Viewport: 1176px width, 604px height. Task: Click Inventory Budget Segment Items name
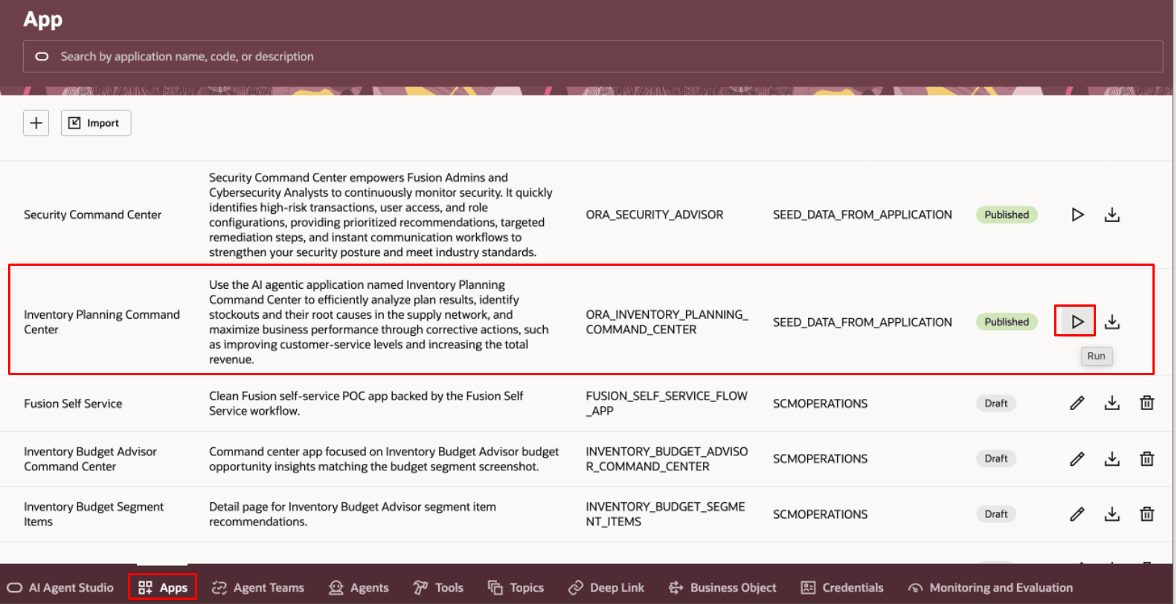point(94,514)
